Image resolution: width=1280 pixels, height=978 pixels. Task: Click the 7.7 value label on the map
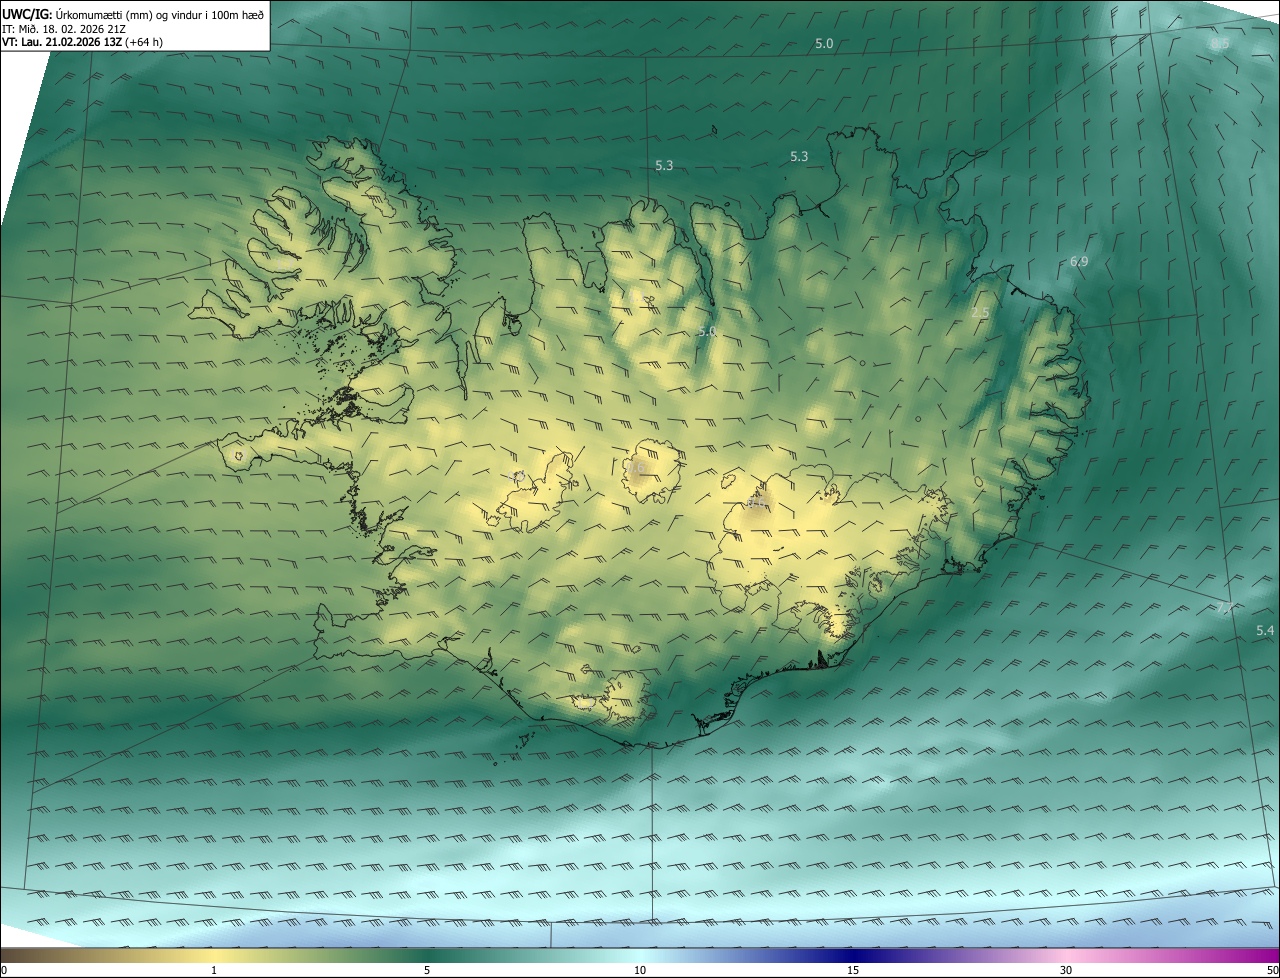point(1224,608)
